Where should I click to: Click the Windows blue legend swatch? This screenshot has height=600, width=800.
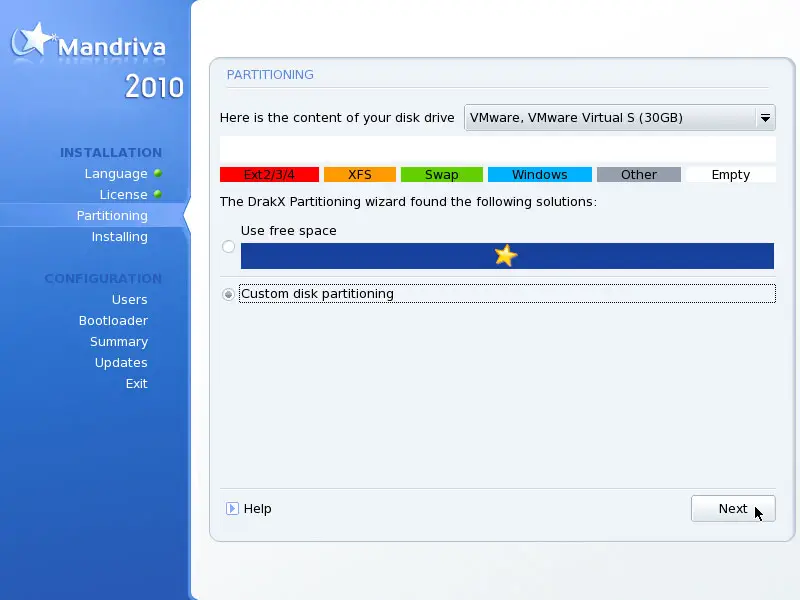(540, 174)
